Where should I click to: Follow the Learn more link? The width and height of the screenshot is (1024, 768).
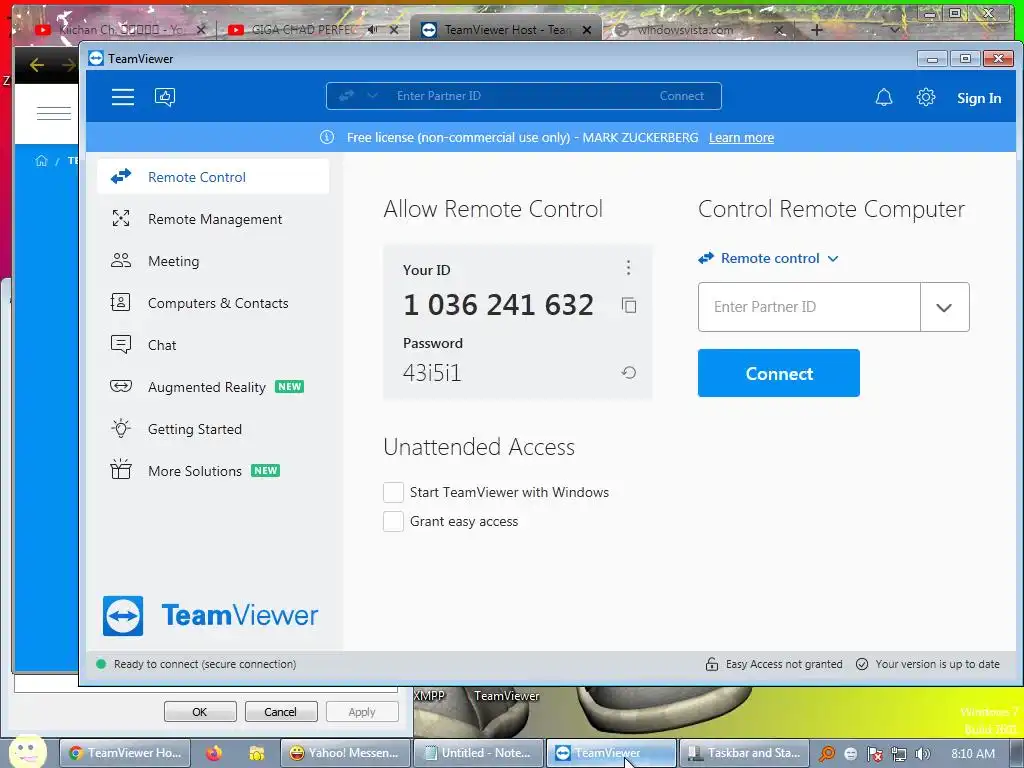pyautogui.click(x=741, y=138)
